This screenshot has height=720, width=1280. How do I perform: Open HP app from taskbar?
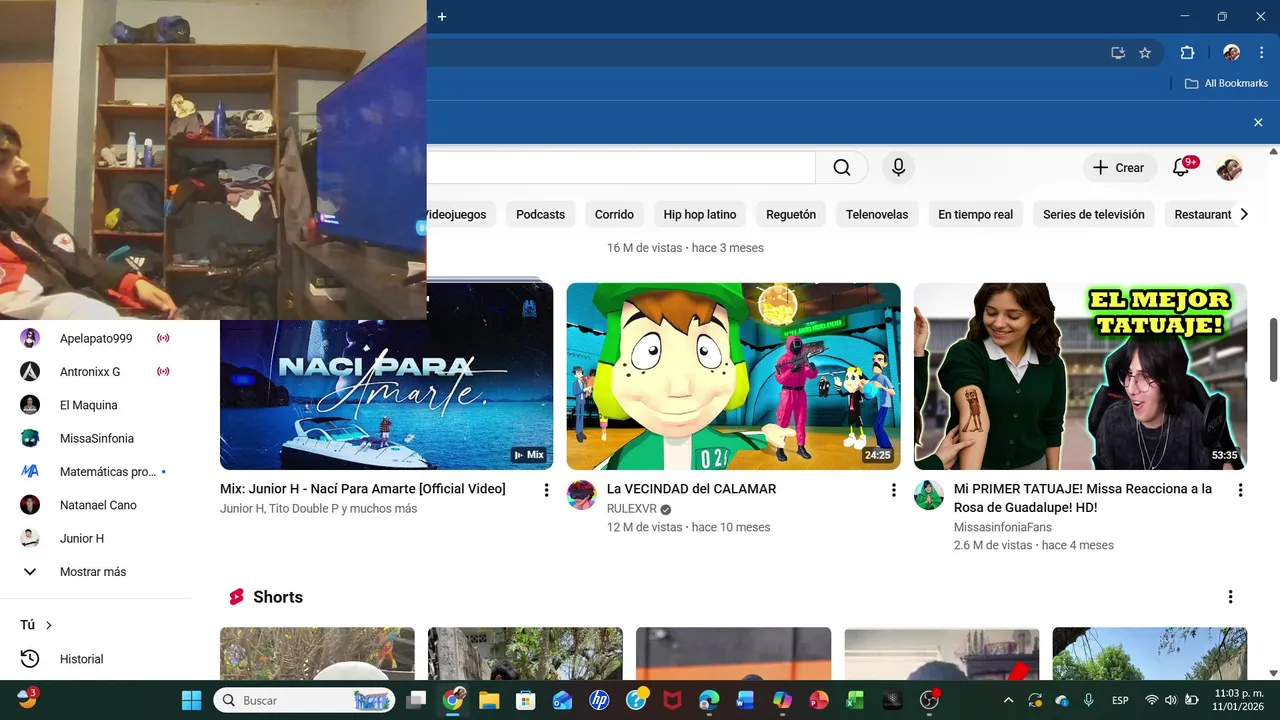pos(599,700)
